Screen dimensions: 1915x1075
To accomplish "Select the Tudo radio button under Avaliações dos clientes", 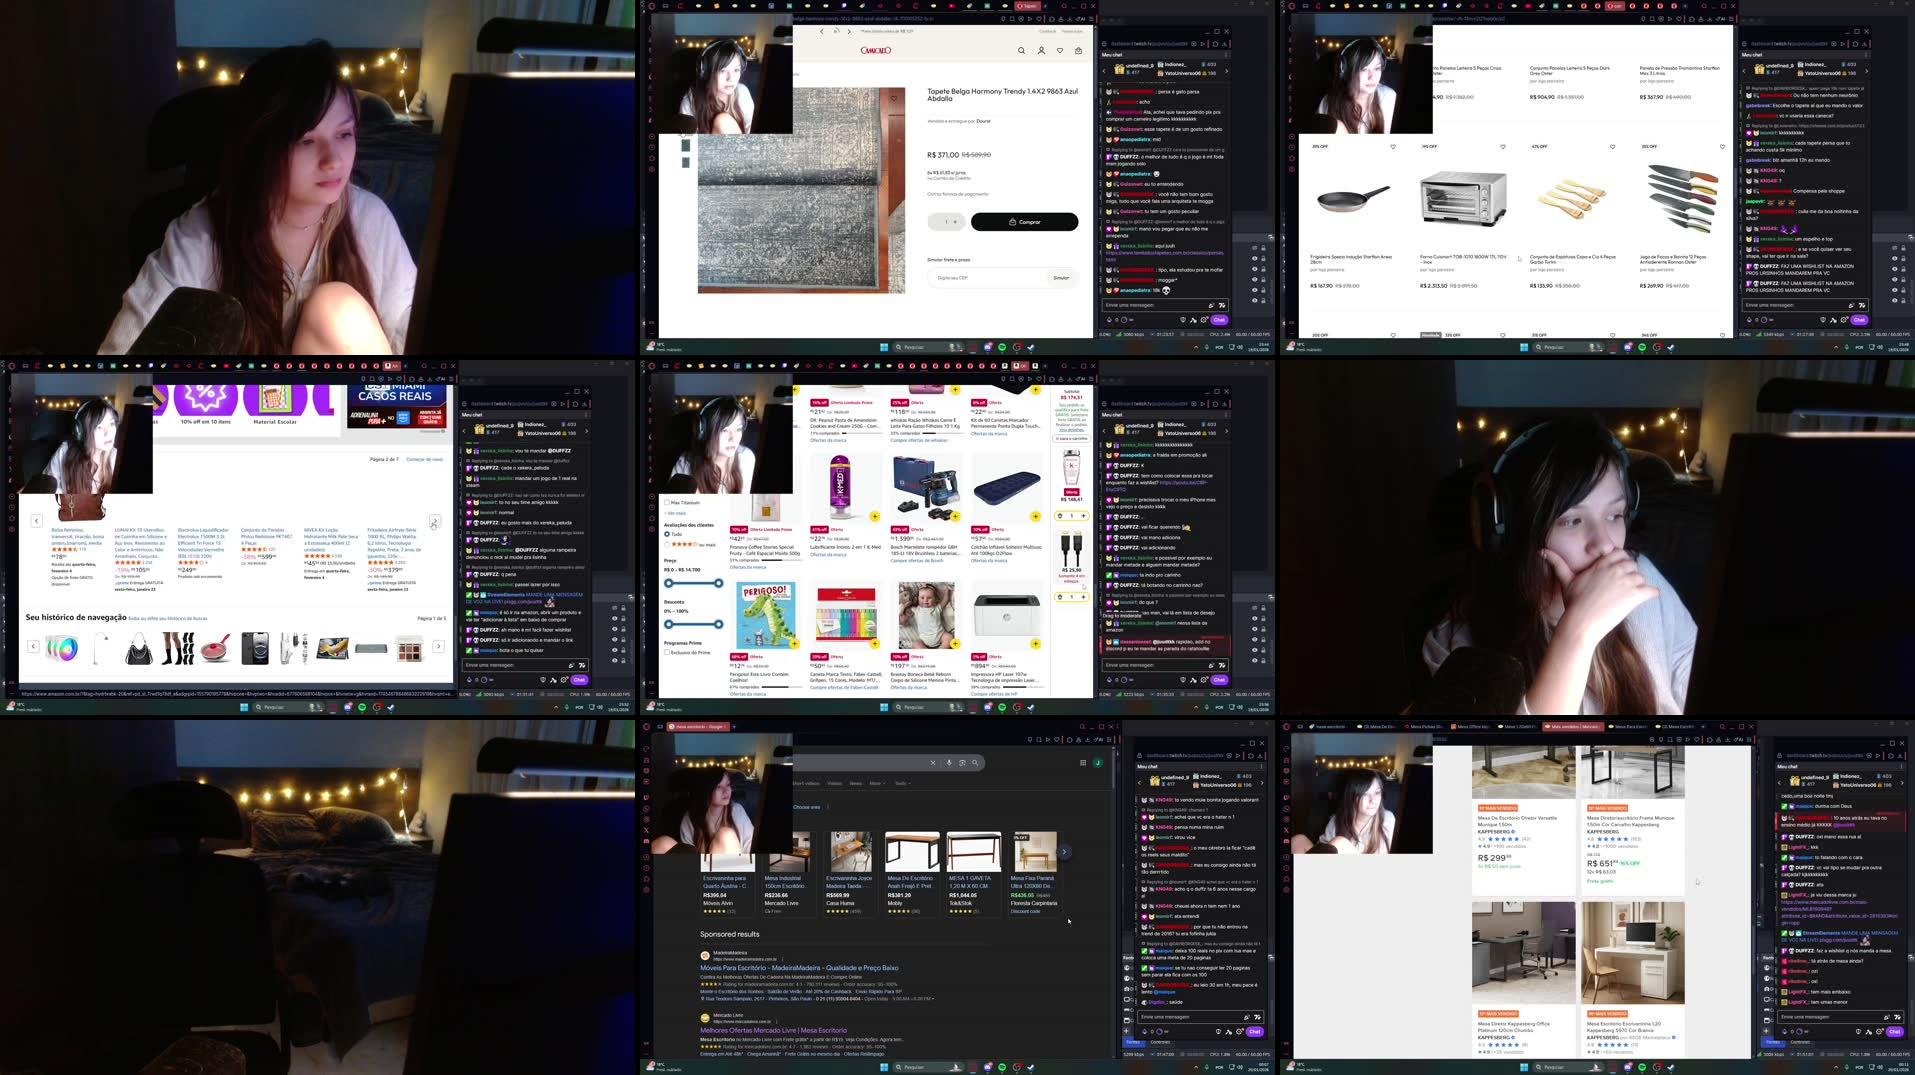I will [x=667, y=534].
